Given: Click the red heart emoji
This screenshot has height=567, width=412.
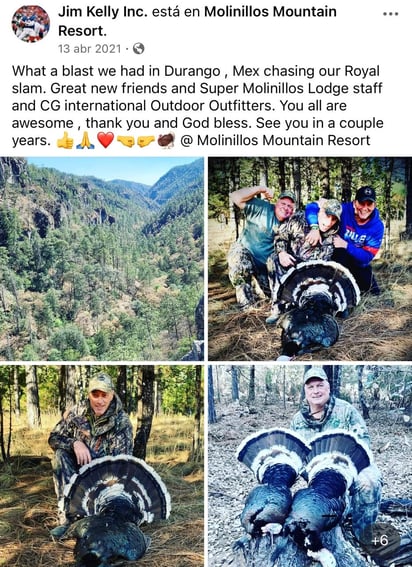Looking at the screenshot, I should tap(106, 141).
